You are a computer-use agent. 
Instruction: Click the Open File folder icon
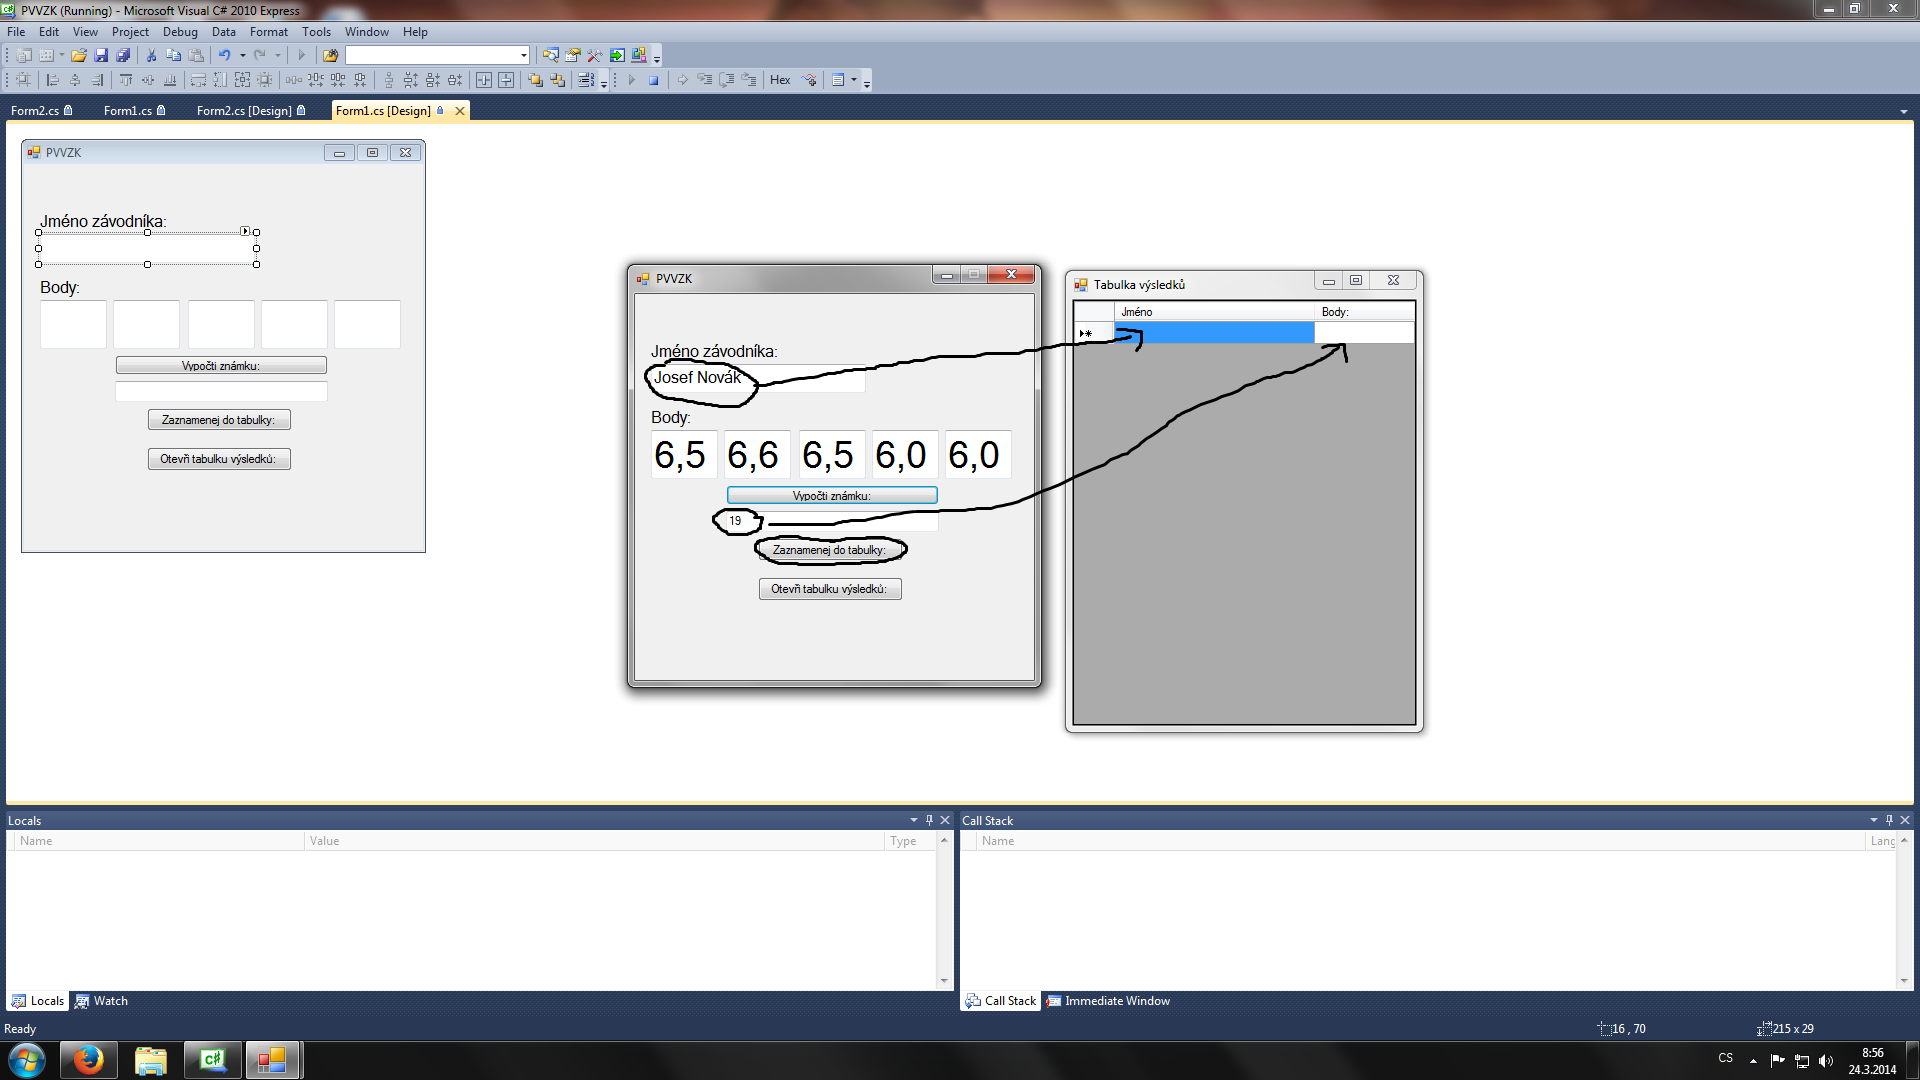(78, 55)
